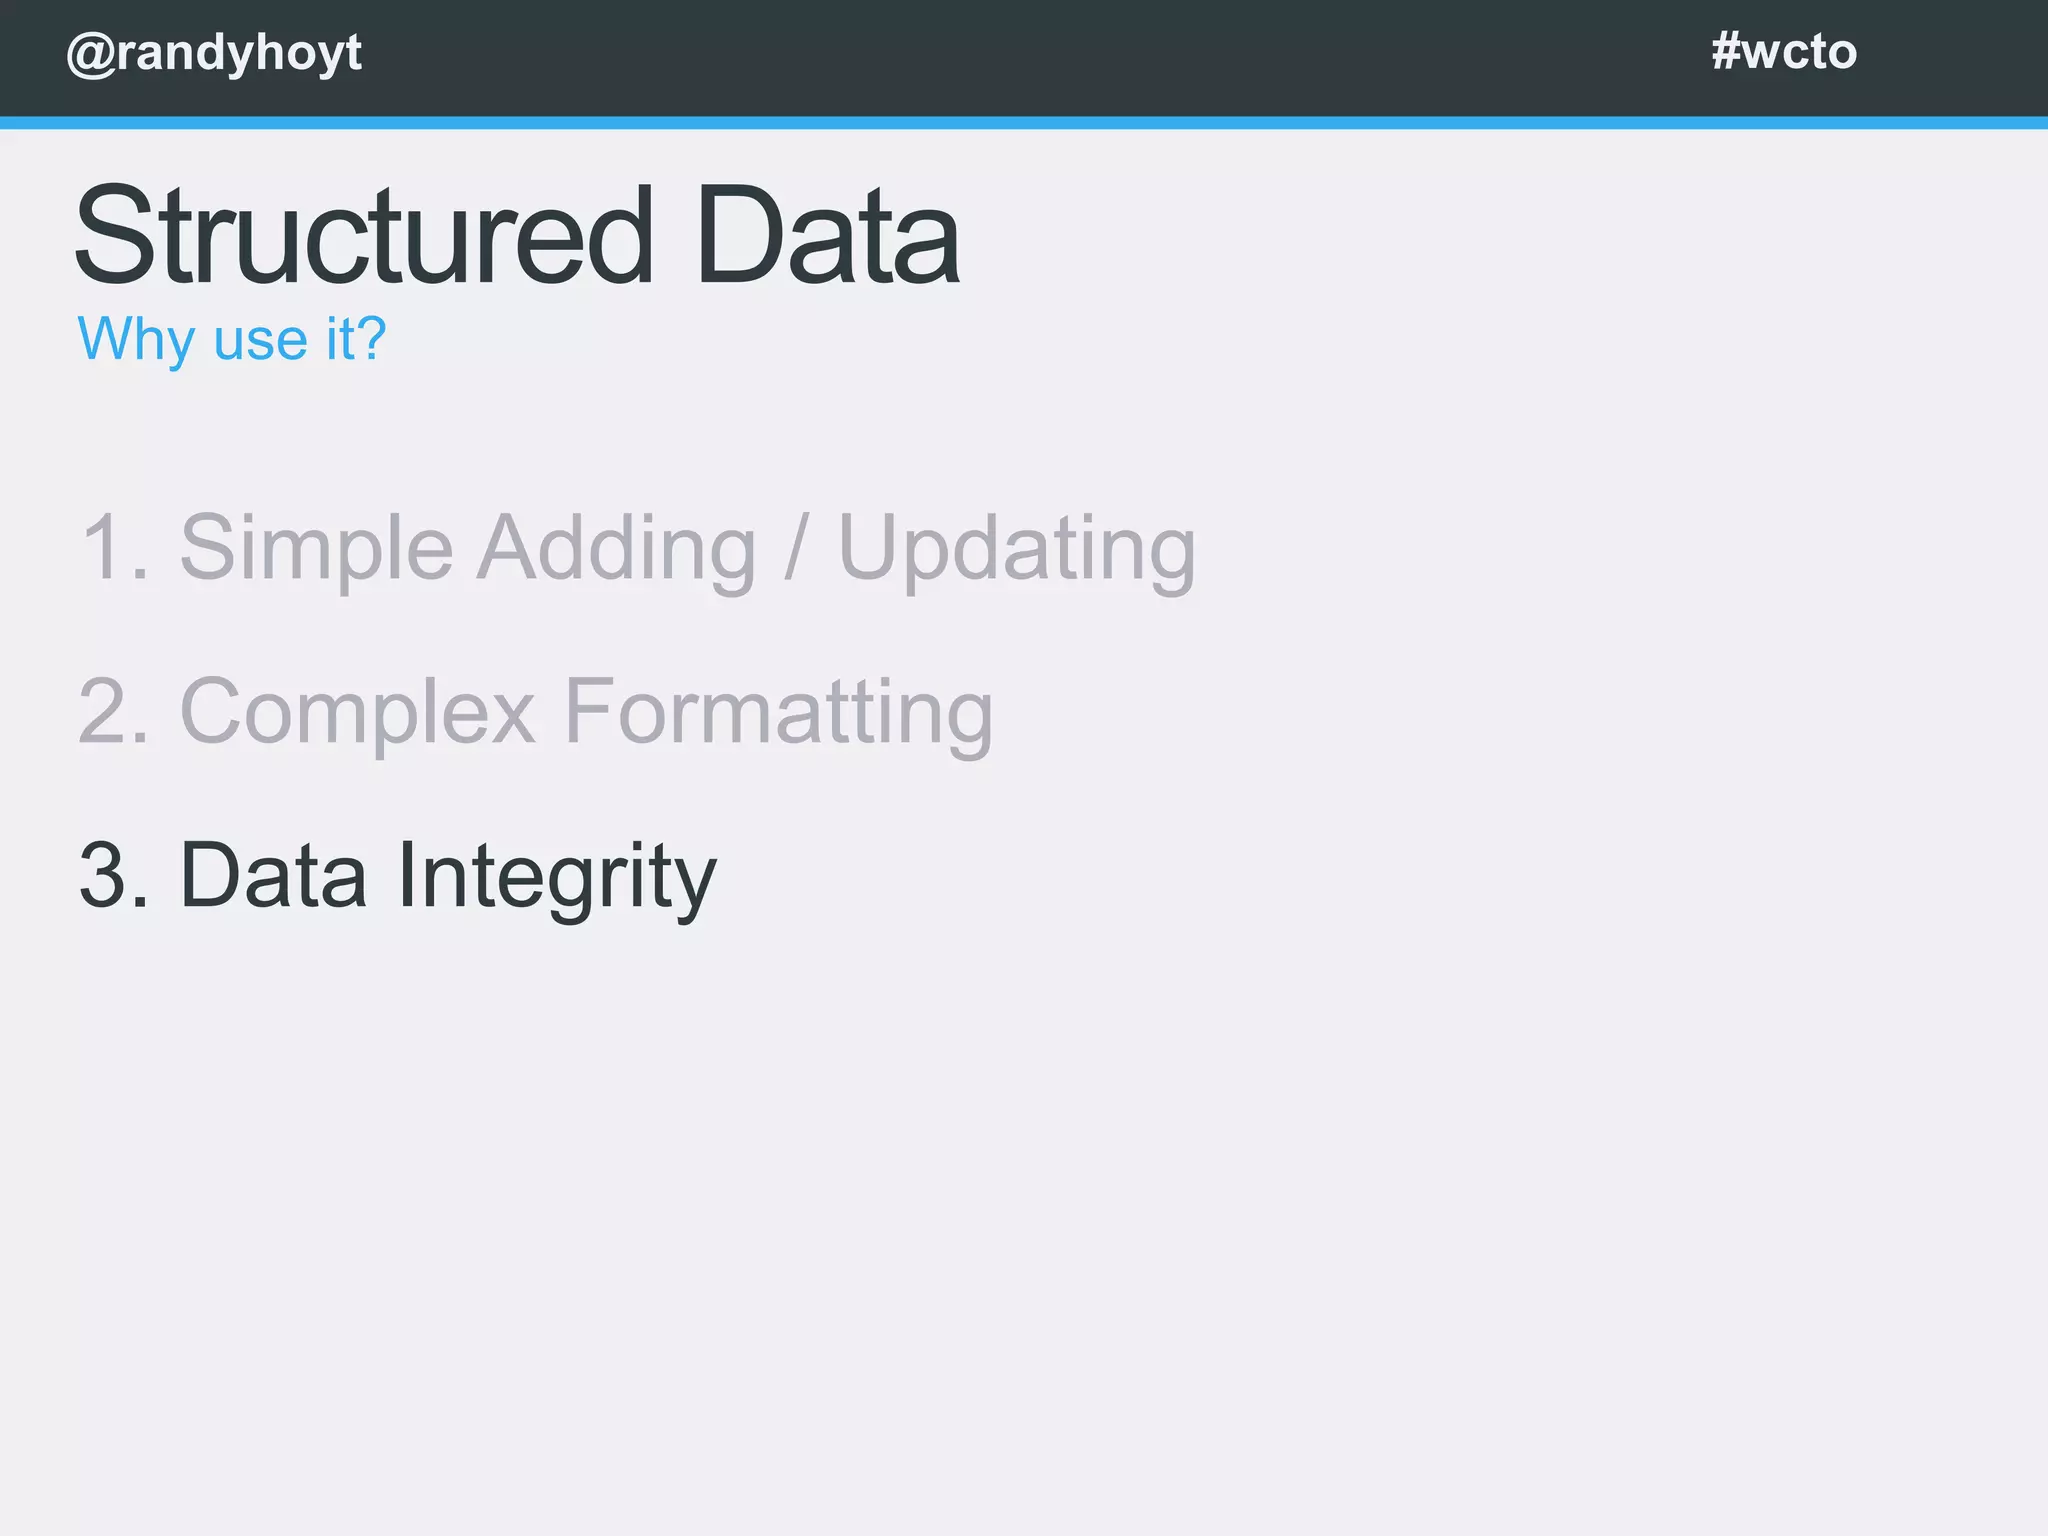Click the number '1.' list marker
Viewport: 2048px width, 1536px height.
[115, 547]
